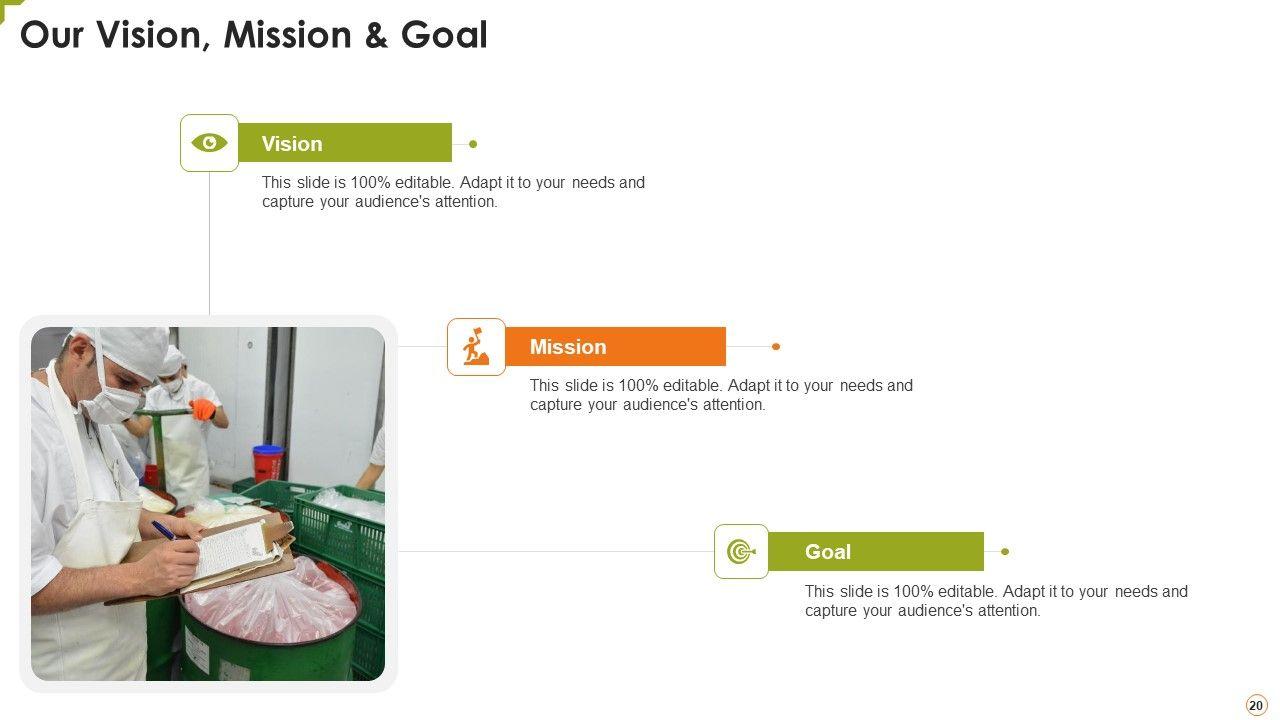Click the slide number 20 badge

coord(1256,705)
